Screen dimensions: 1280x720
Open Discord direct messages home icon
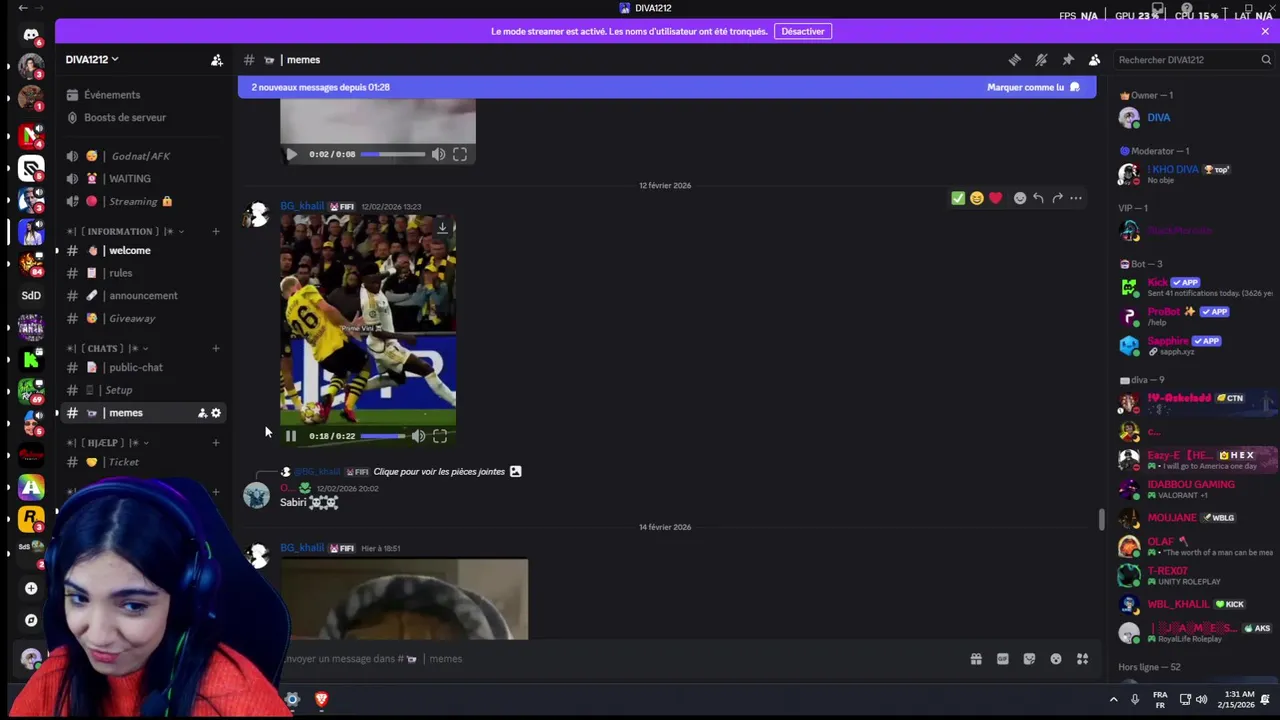[x=31, y=35]
